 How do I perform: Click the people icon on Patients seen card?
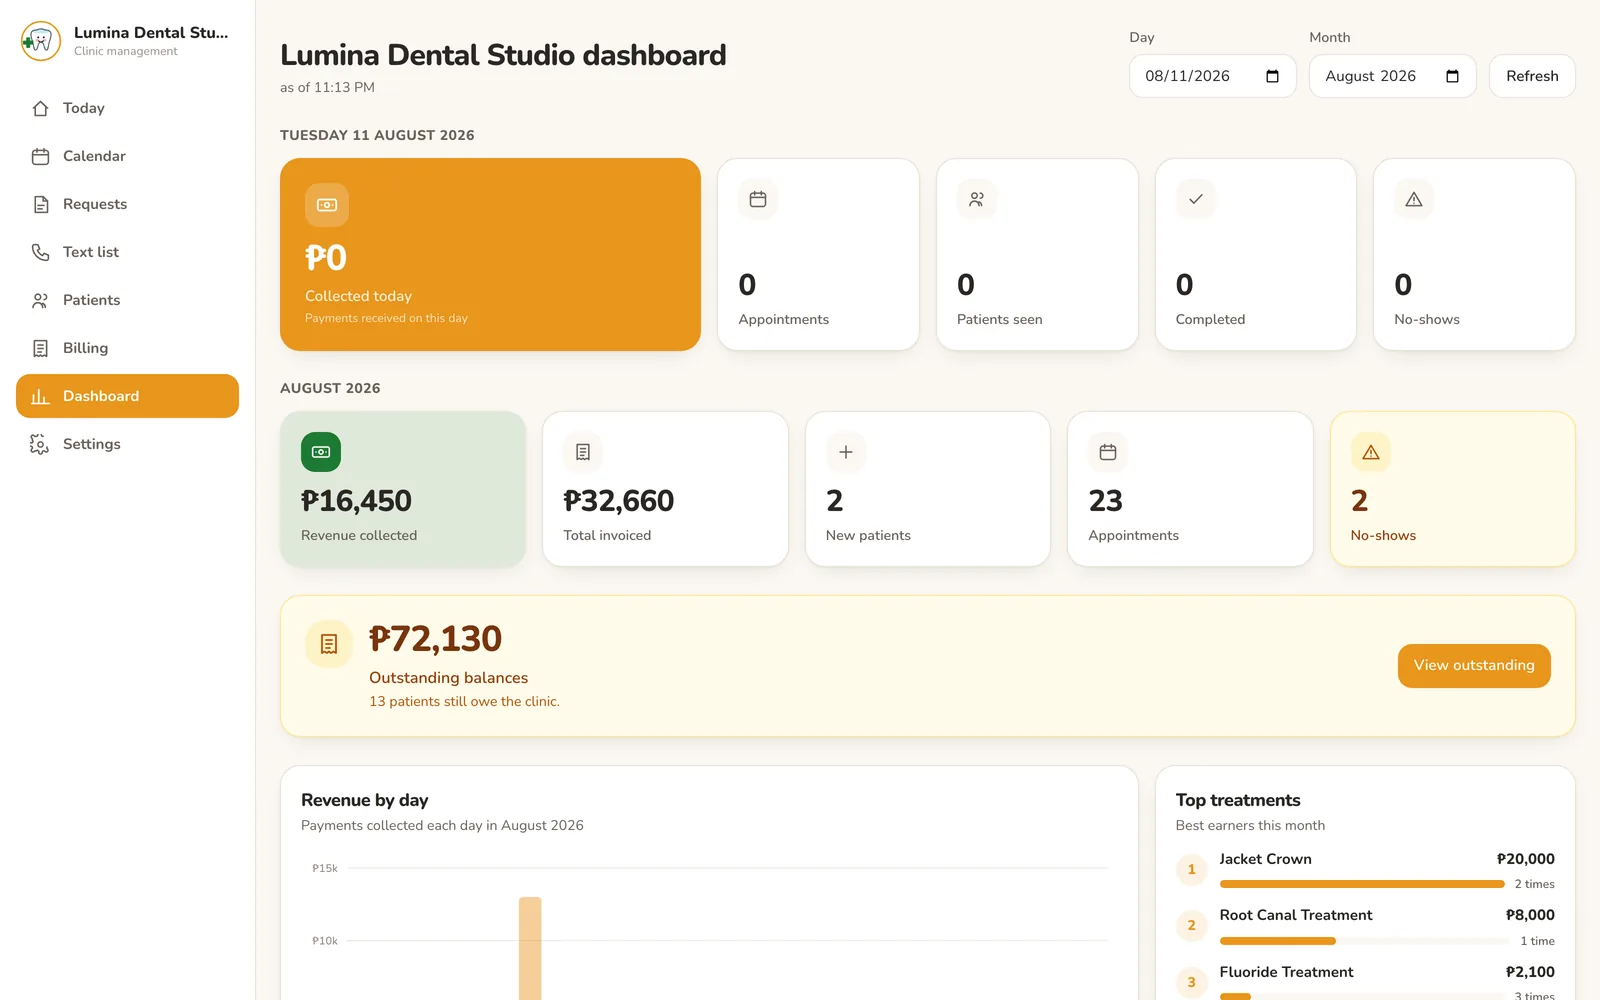point(977,199)
